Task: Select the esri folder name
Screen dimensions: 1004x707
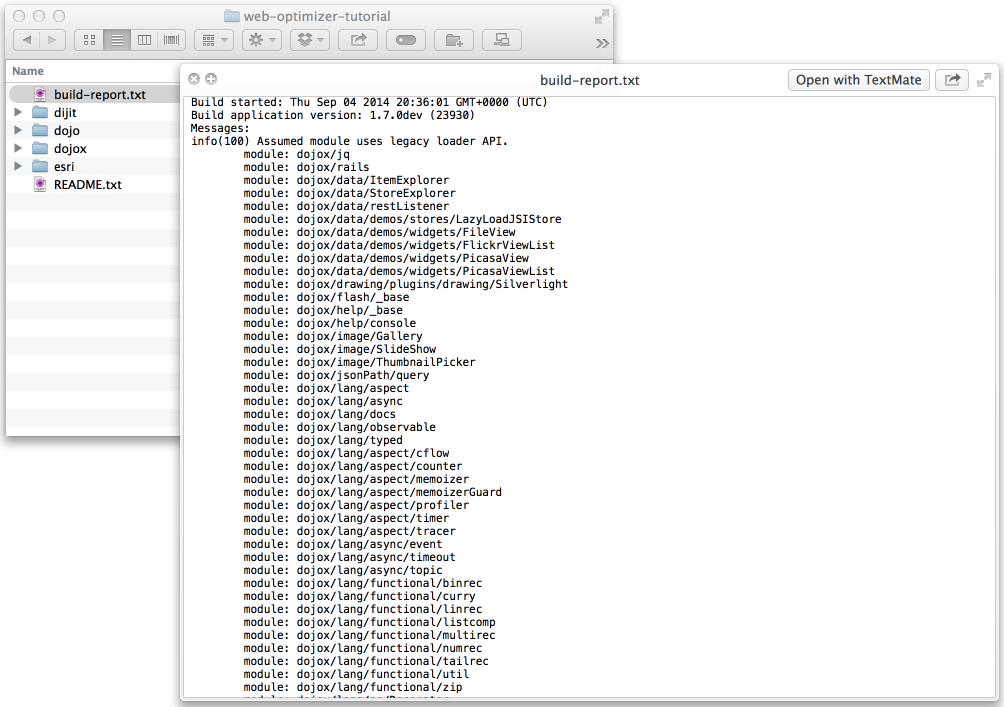Action: (64, 167)
